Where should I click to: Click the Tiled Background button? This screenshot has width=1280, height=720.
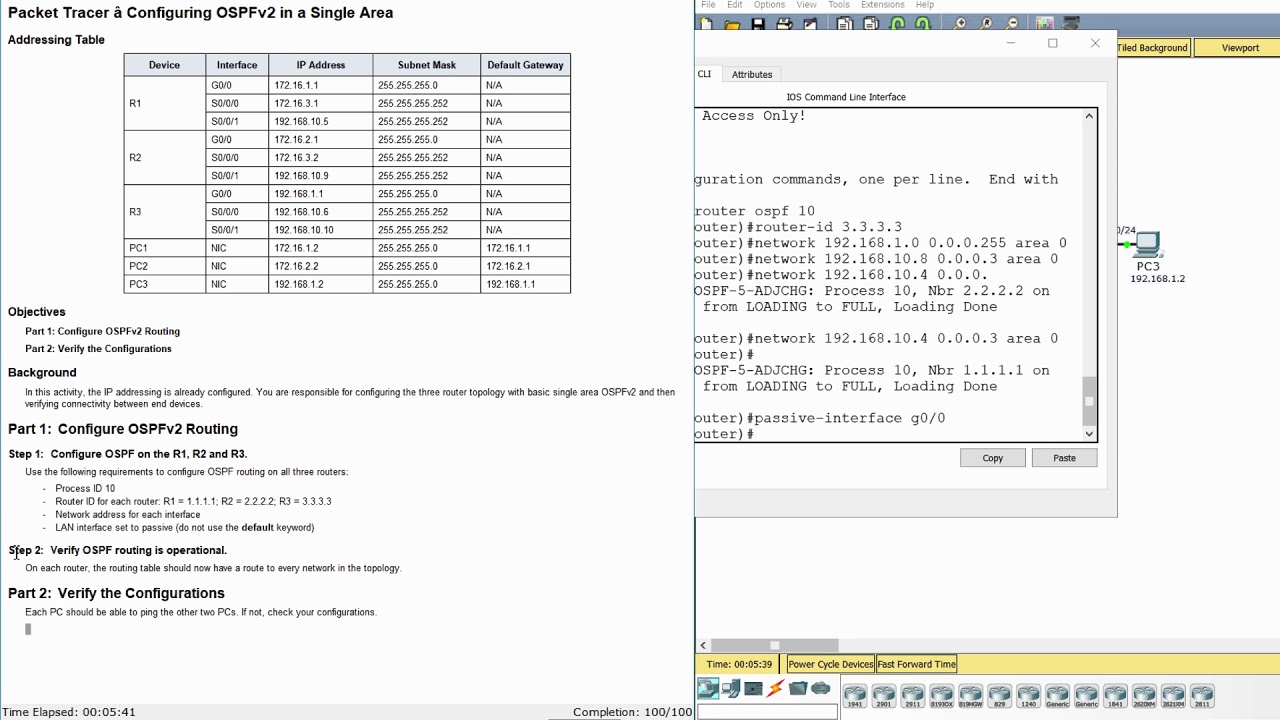click(x=1152, y=47)
